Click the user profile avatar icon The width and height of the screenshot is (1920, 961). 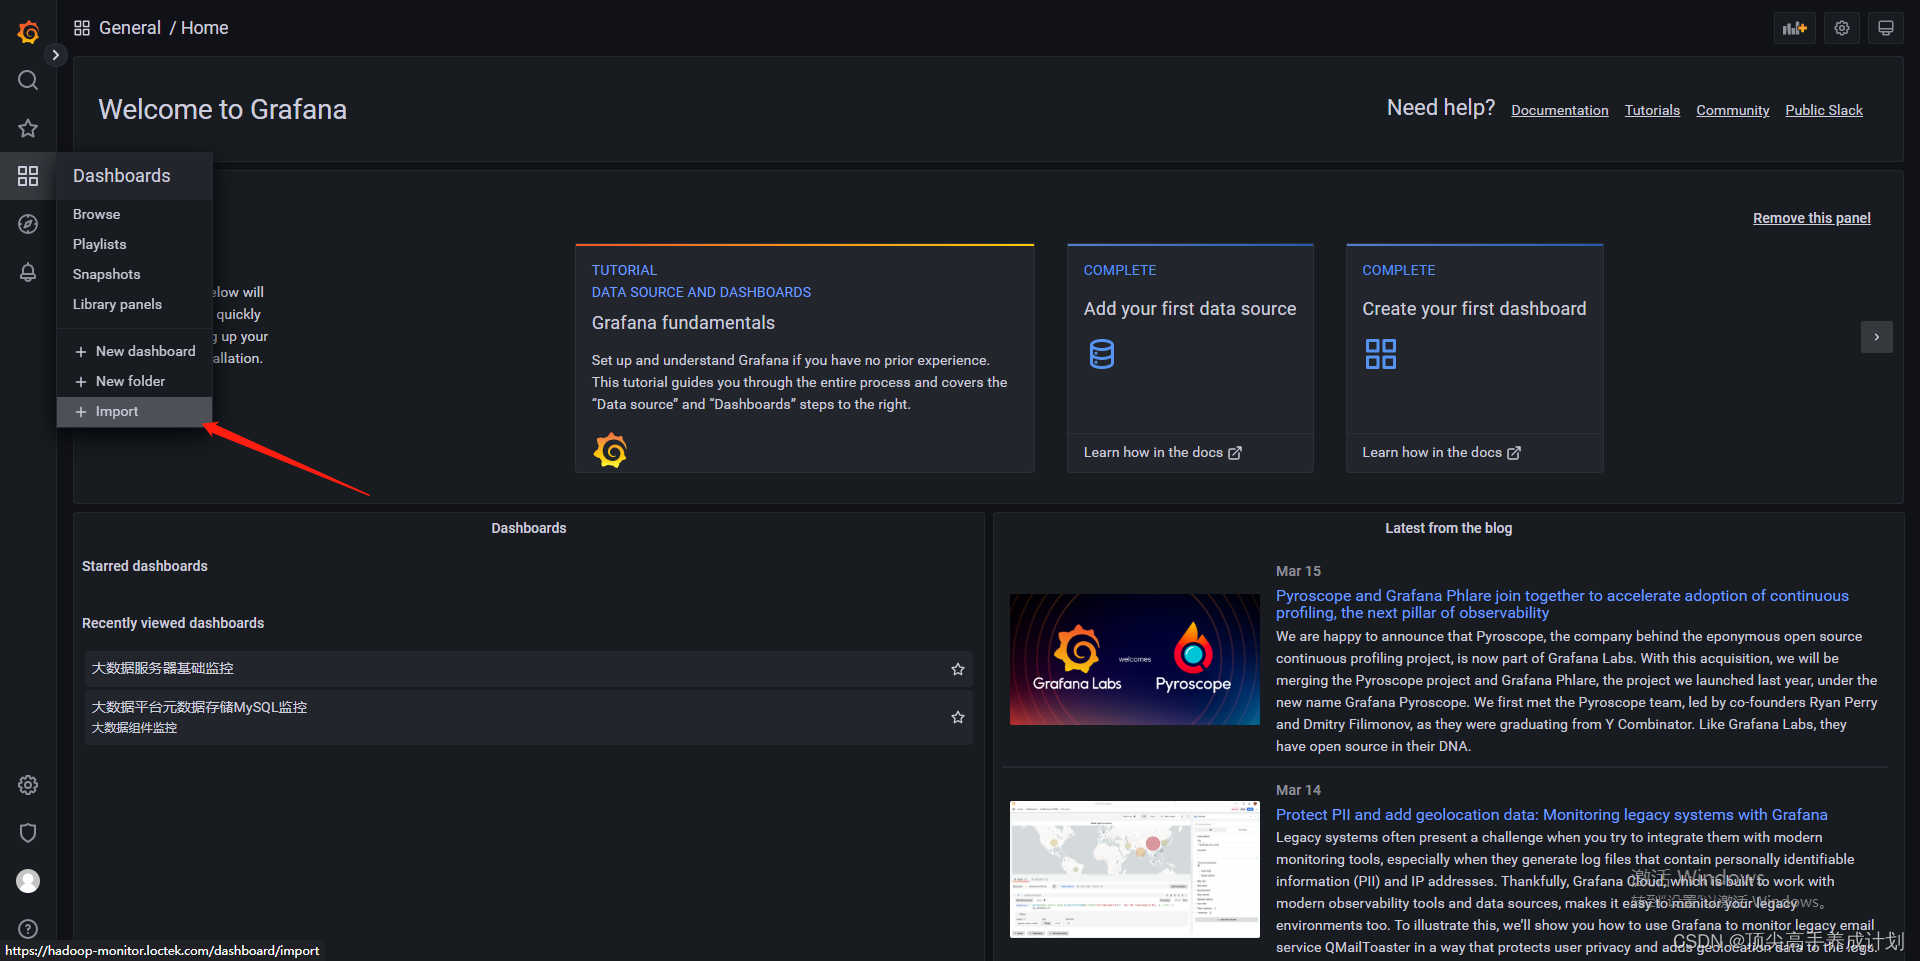(28, 881)
